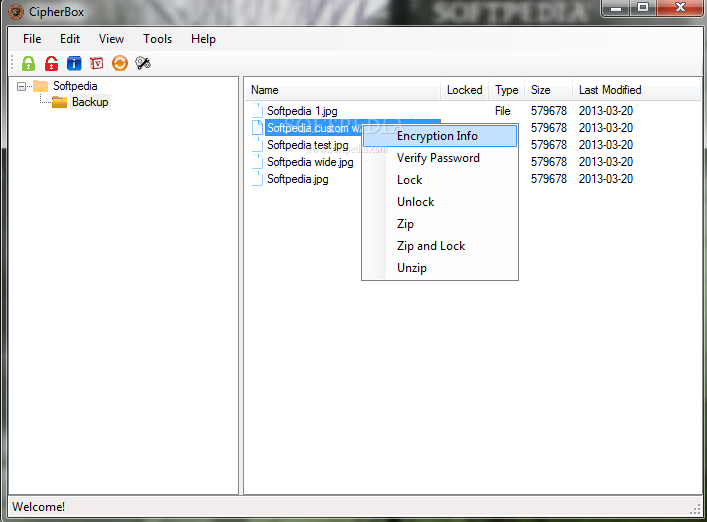The width and height of the screenshot is (707, 522).
Task: Choose Unlock in the context menu
Action: click(440, 202)
